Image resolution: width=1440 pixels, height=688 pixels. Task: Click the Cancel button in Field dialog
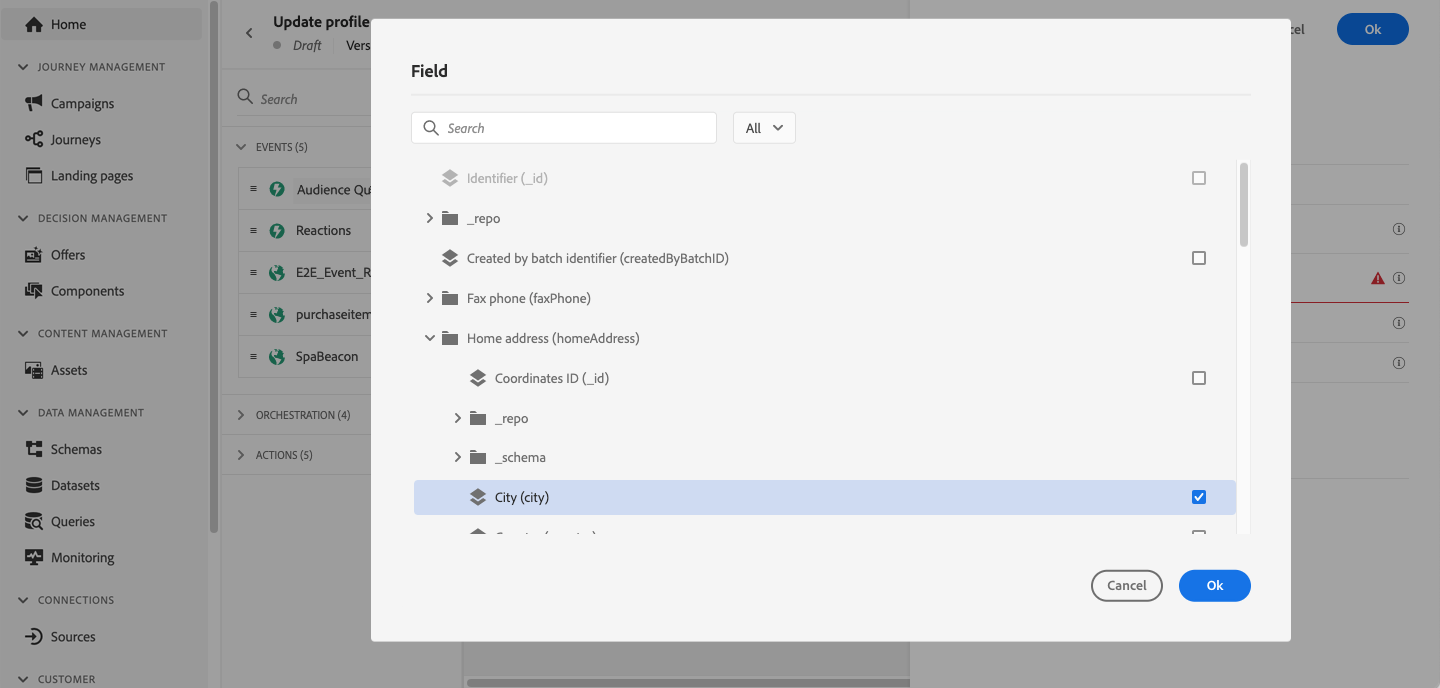[x=1127, y=585]
